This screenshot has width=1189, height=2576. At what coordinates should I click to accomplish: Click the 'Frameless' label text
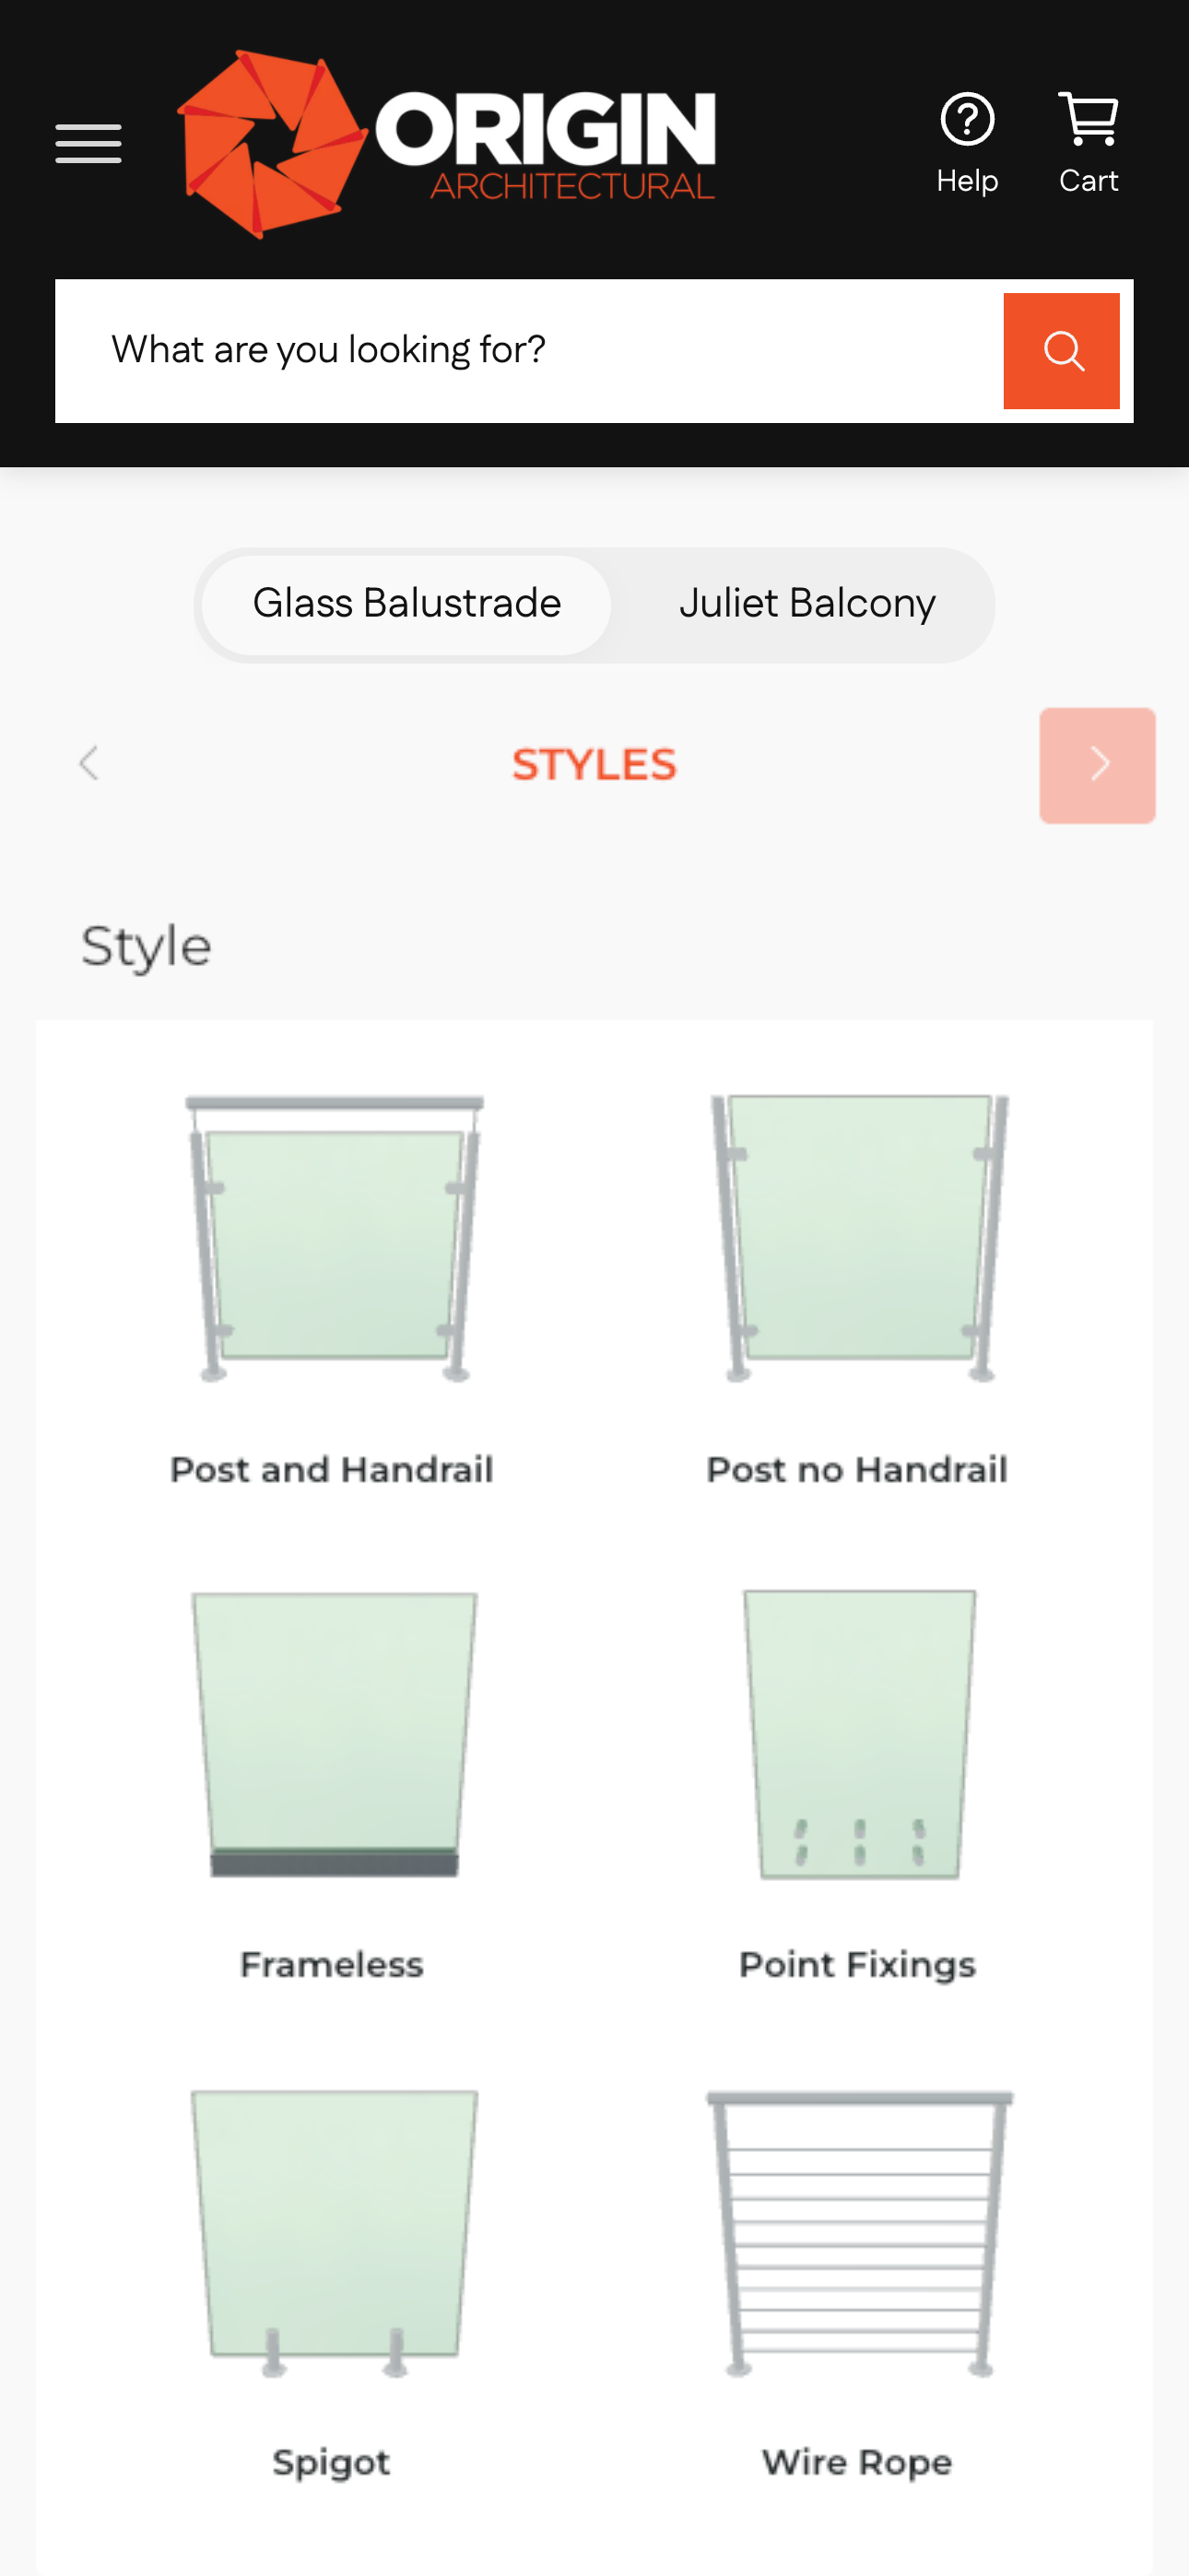pos(332,1964)
